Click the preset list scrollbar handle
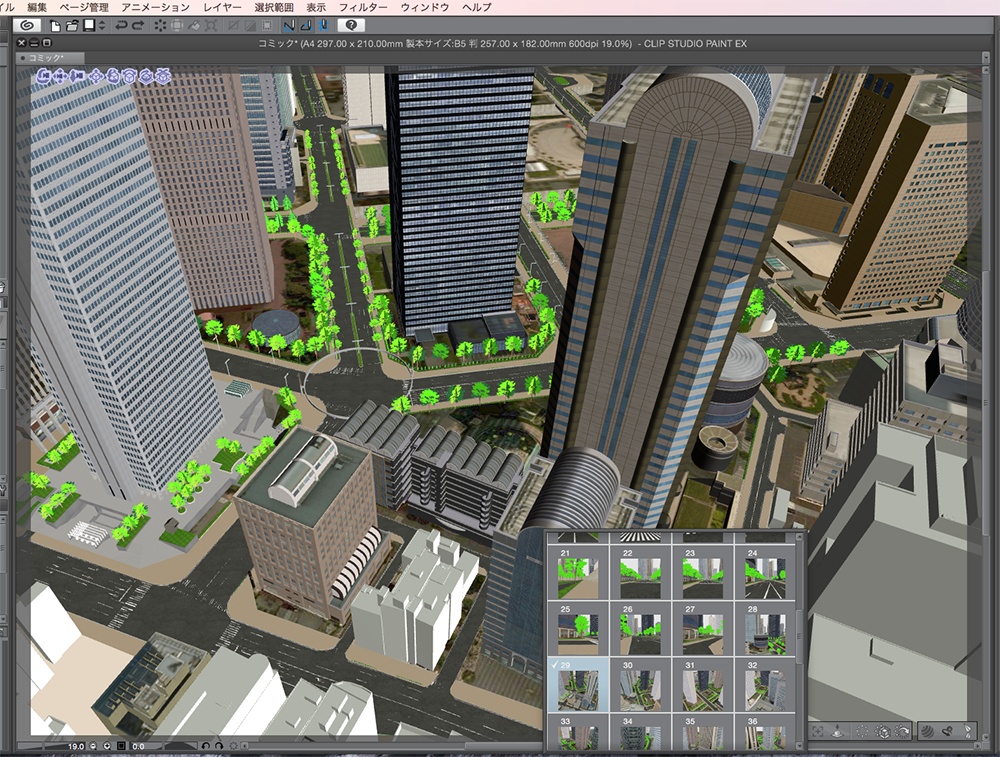Image resolution: width=1000 pixels, height=757 pixels. tap(799, 636)
